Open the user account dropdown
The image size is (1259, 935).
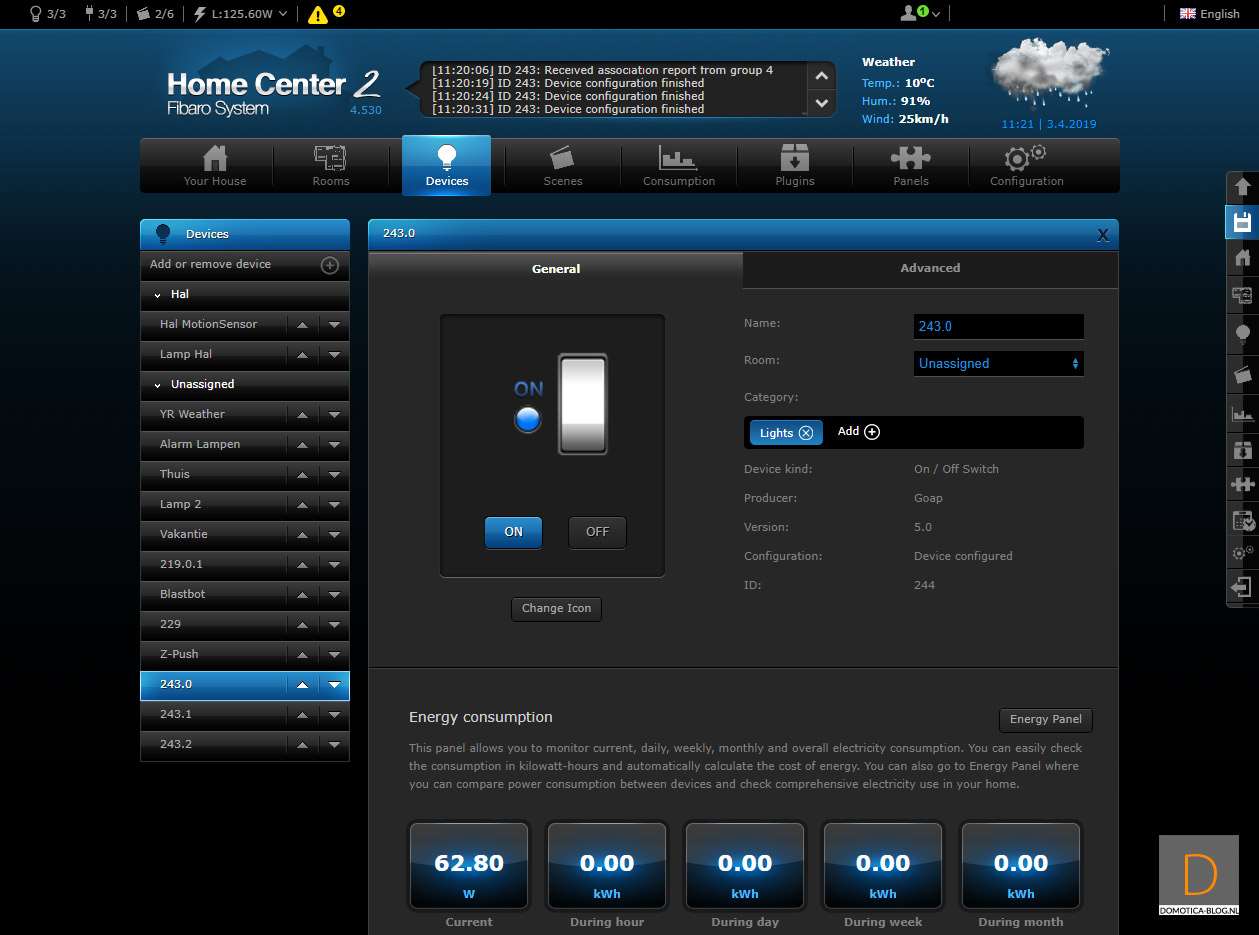921,13
